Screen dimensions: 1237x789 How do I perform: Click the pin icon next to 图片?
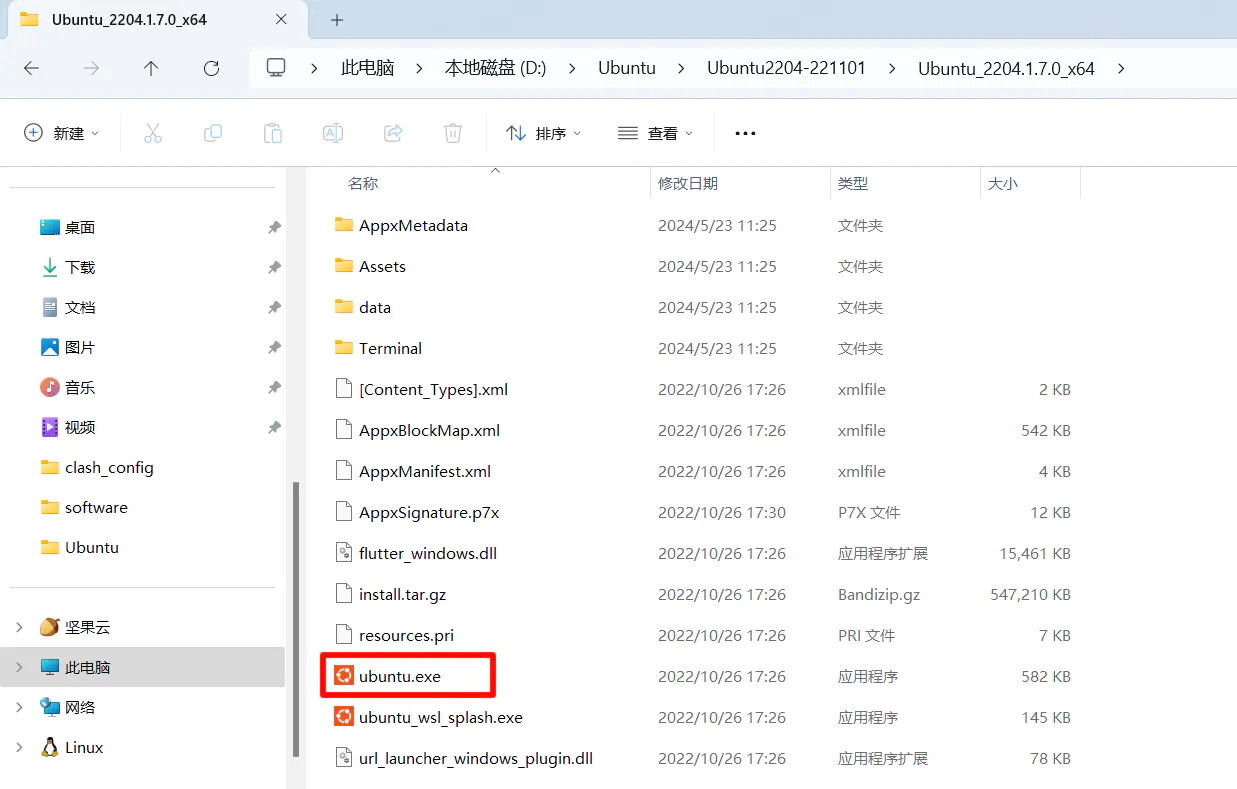(x=274, y=348)
